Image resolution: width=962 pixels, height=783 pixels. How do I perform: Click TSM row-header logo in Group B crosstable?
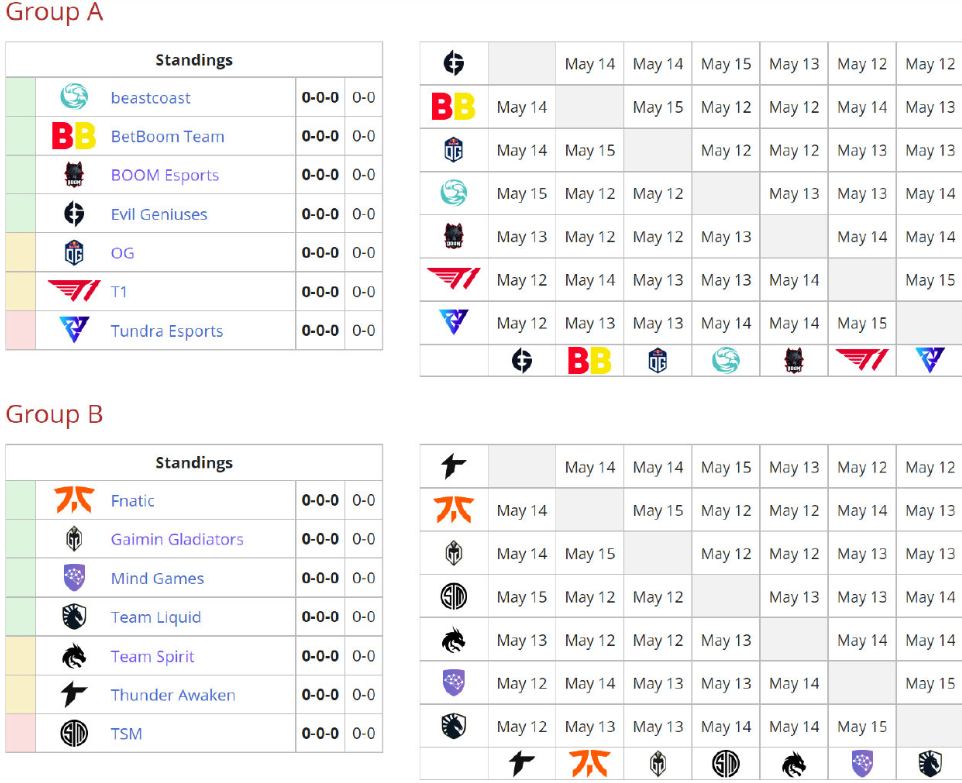pos(454,596)
